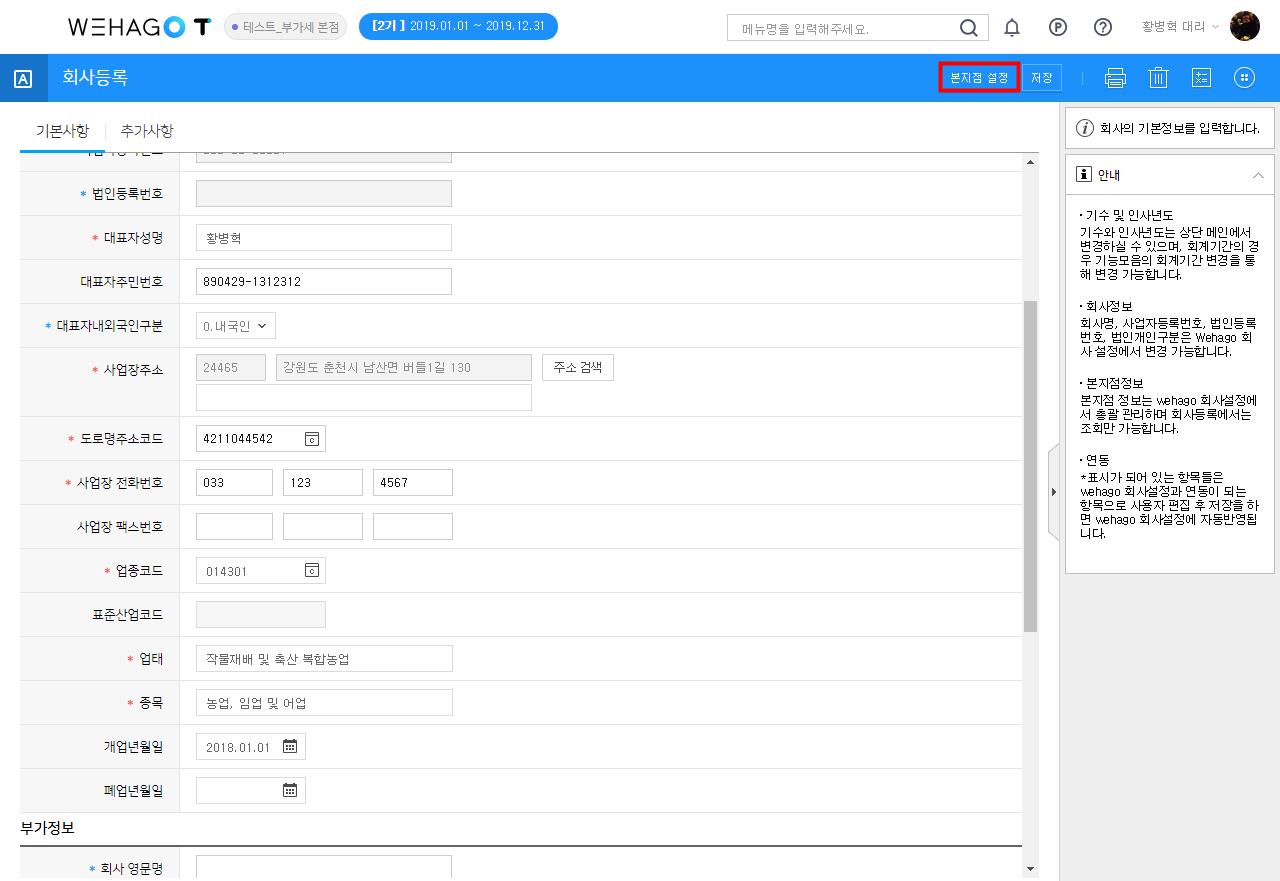
Task: Open the 개업년월일 calendar picker
Action: click(x=290, y=746)
